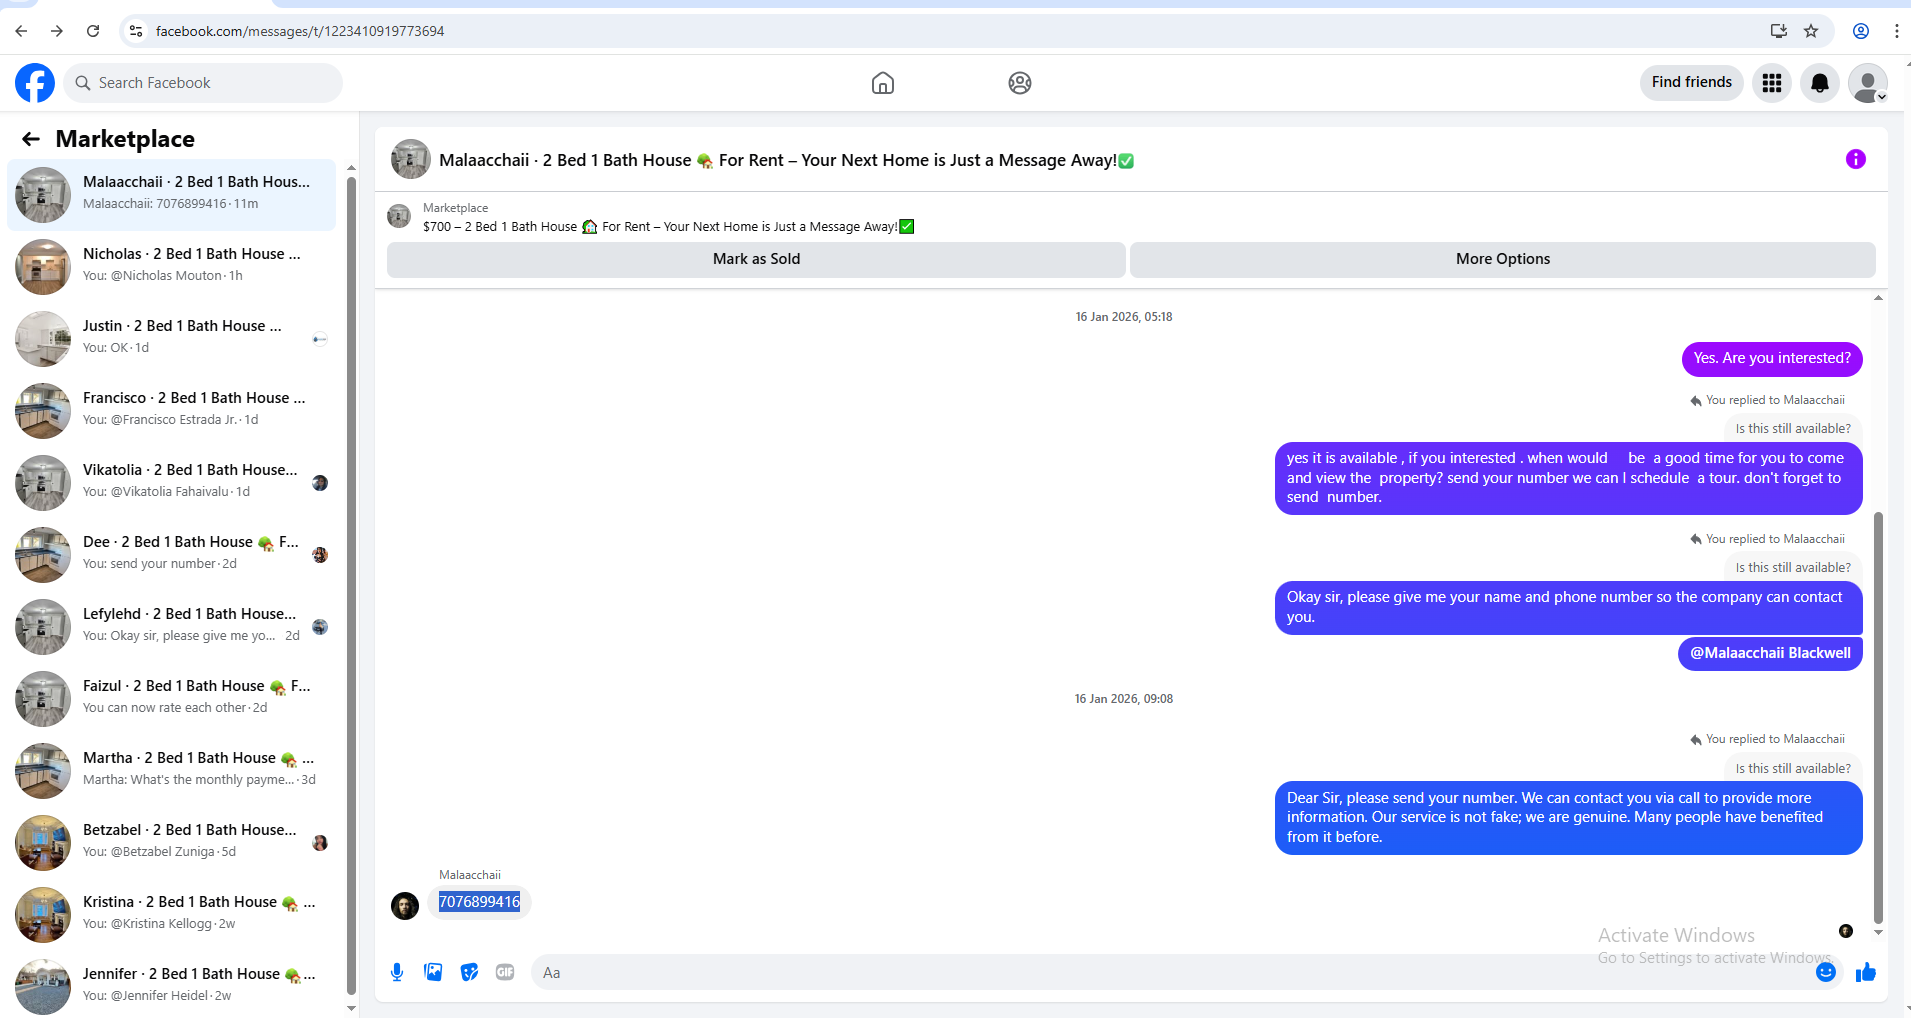Open the Menu grid icon
The height and width of the screenshot is (1018, 1911).
pyautogui.click(x=1772, y=83)
